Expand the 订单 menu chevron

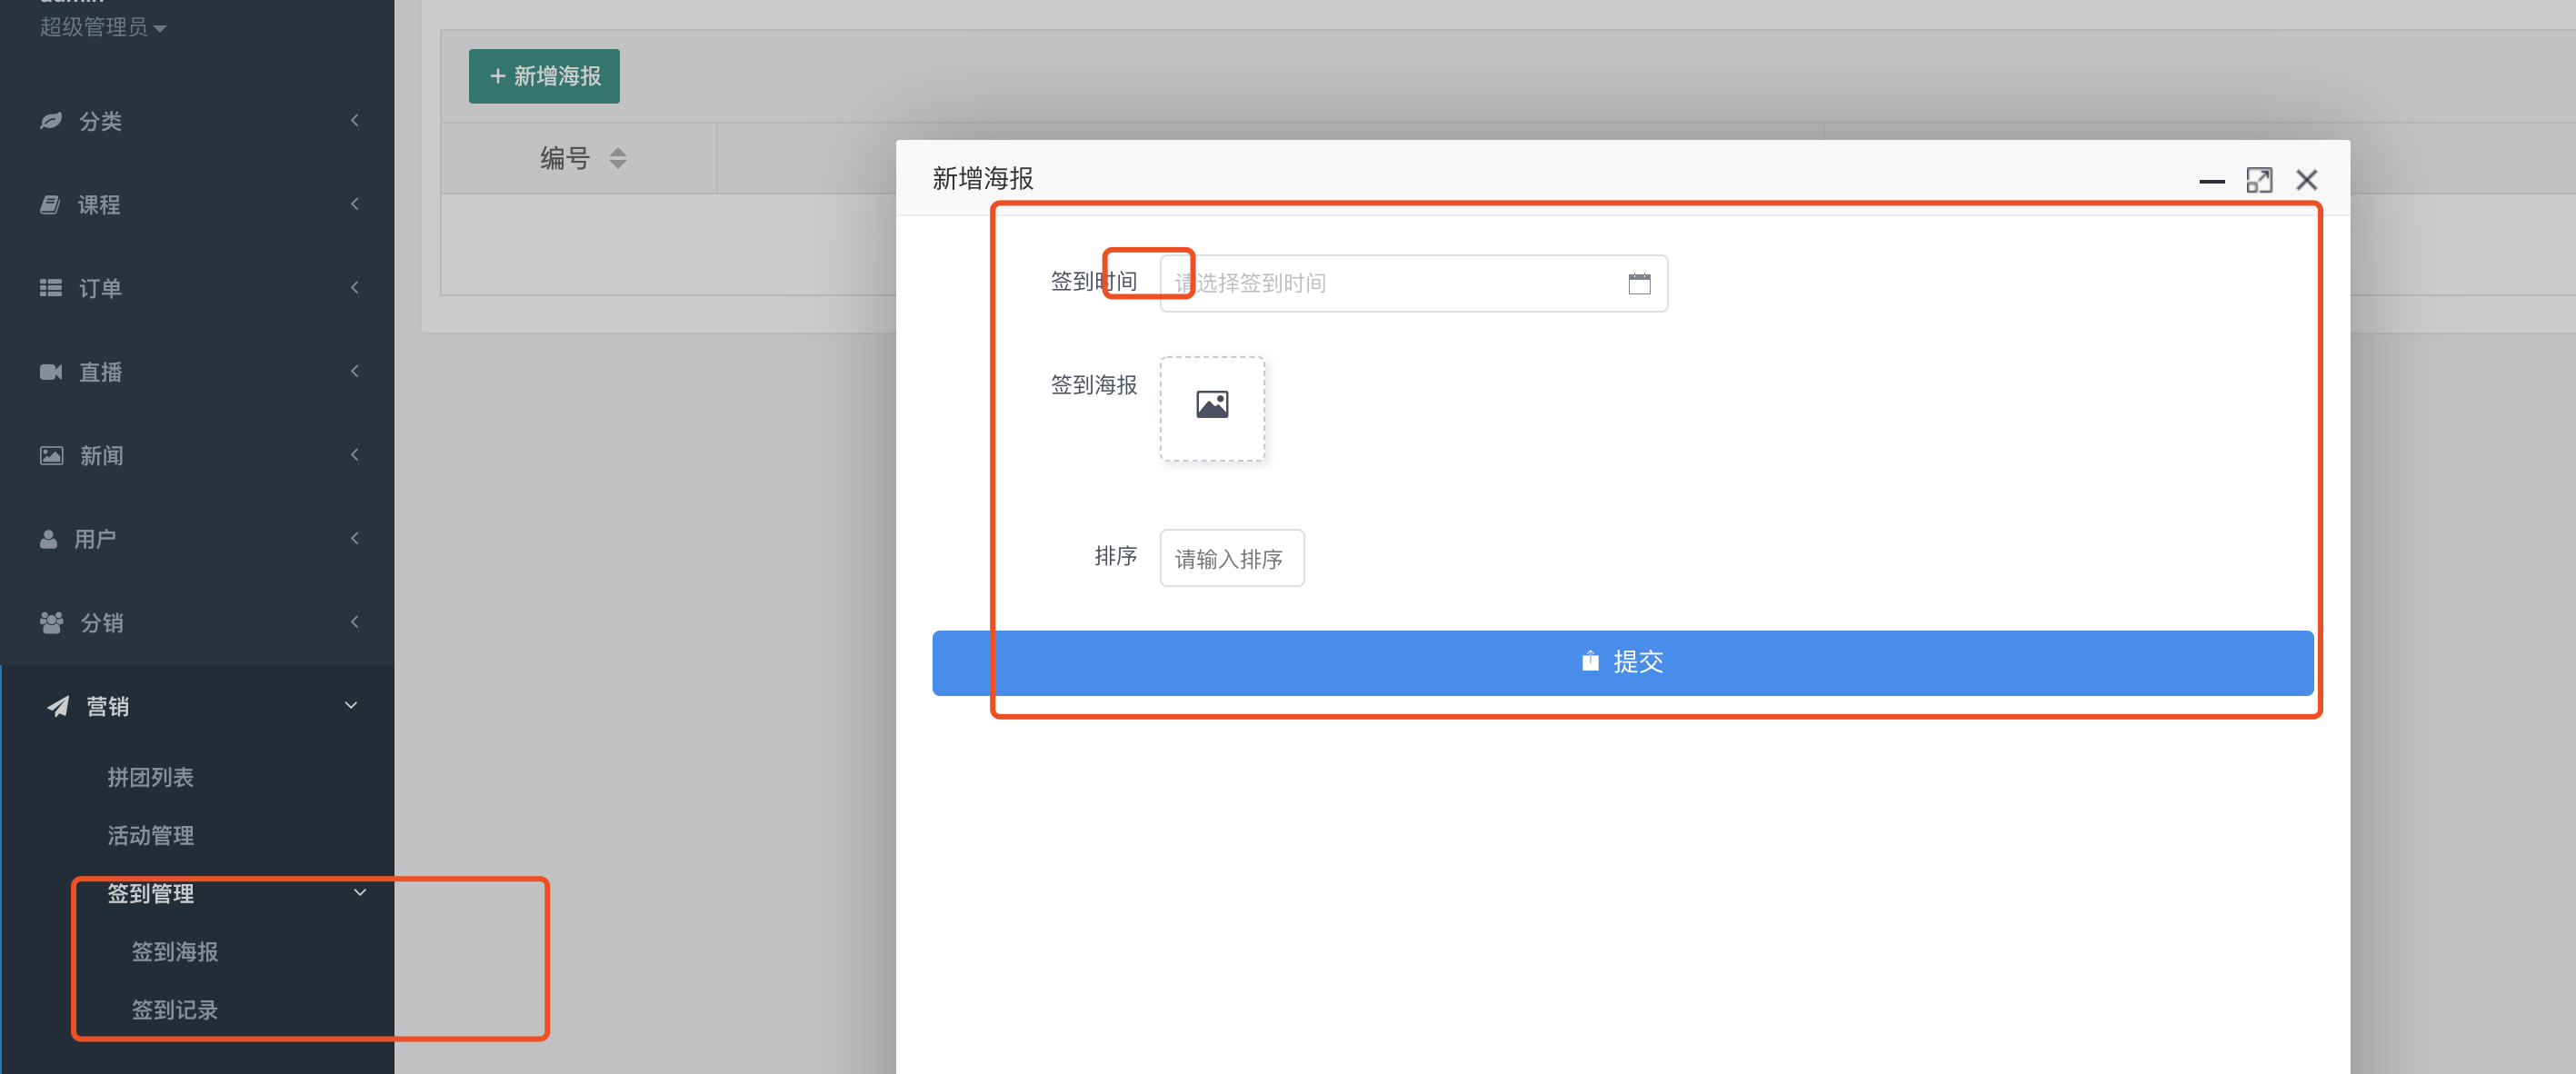[x=355, y=288]
